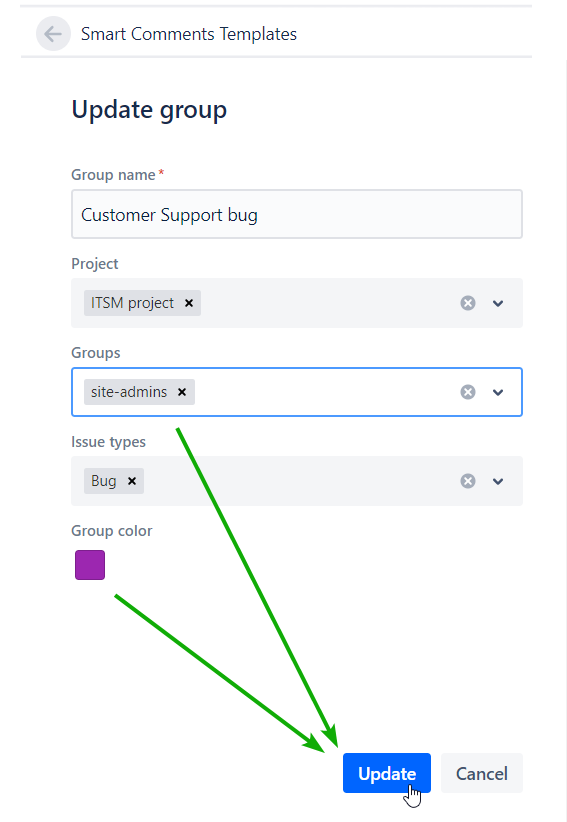The image size is (567, 822).
Task: Open the Groups dropdown chevron
Action: coord(498,392)
